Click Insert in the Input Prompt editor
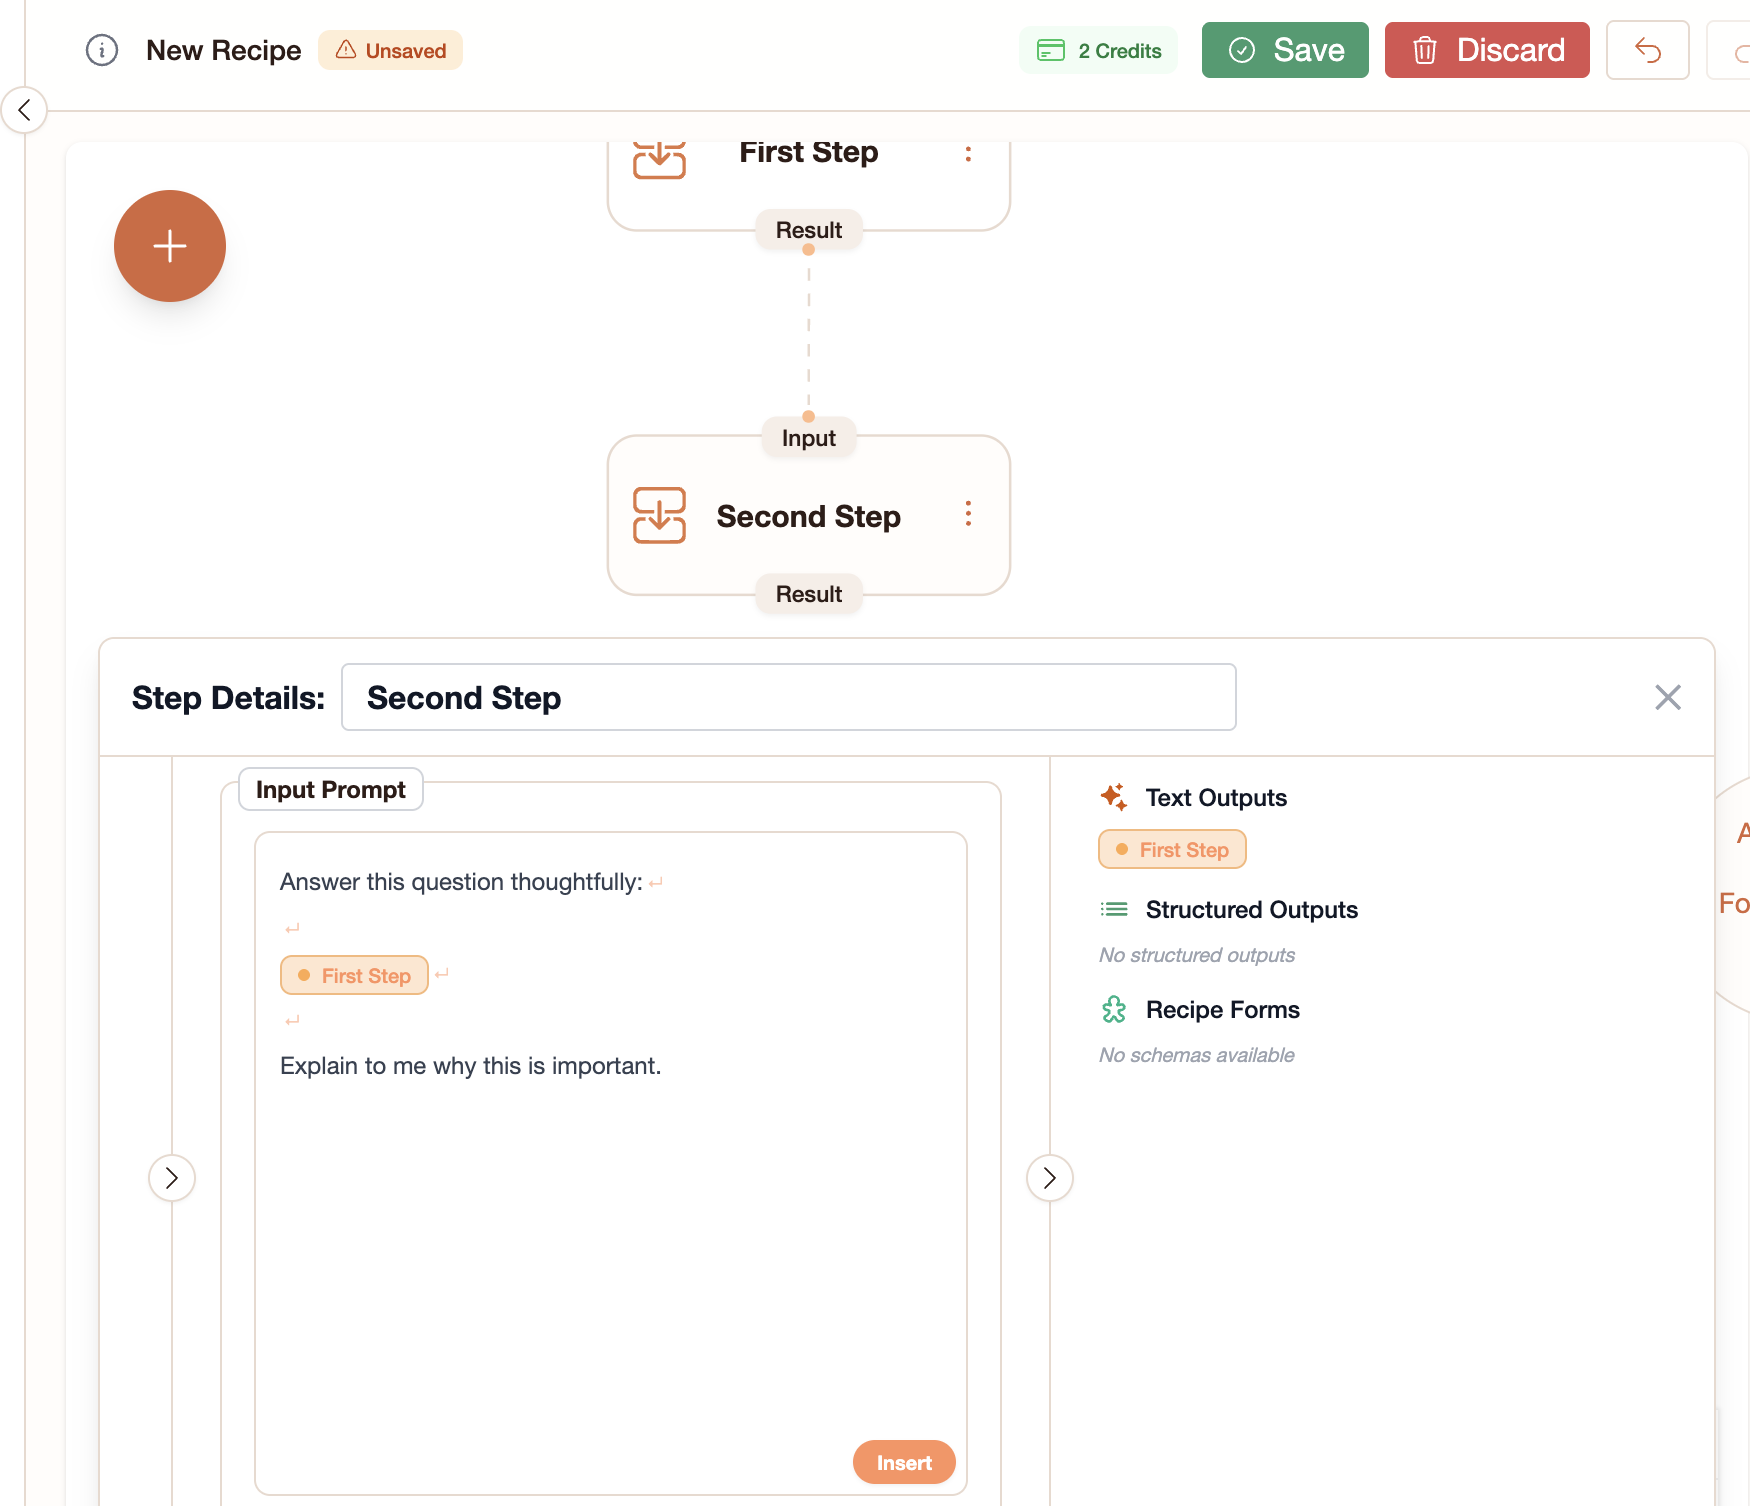The height and width of the screenshot is (1506, 1750). 903,1461
